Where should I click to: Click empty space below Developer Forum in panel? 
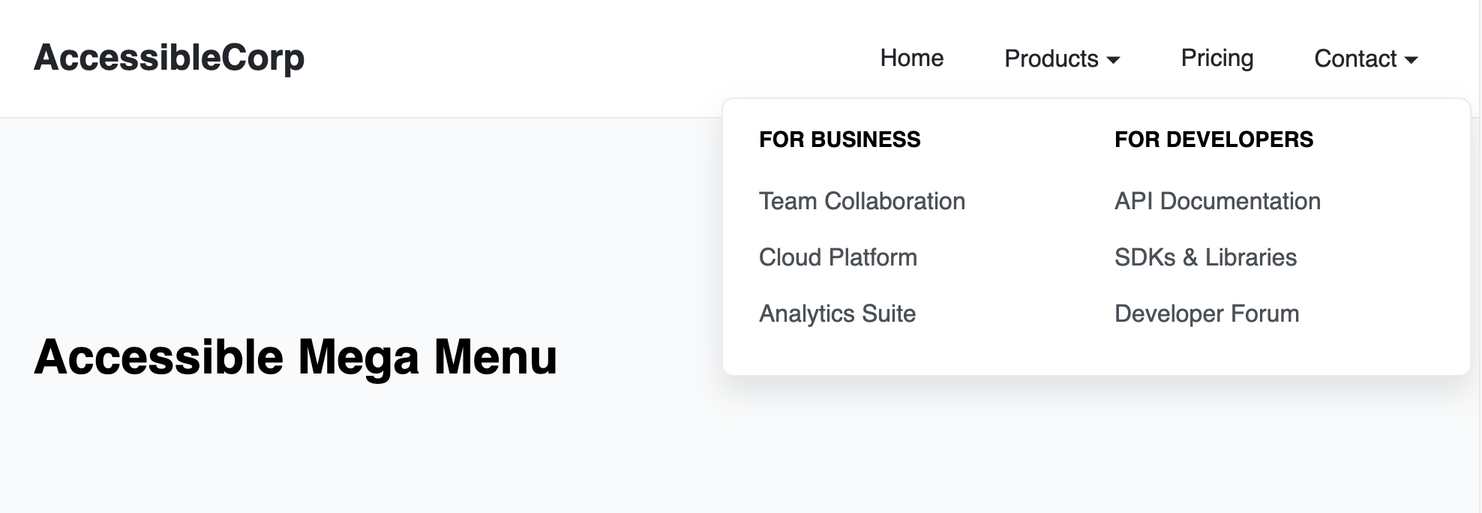pyautogui.click(x=1206, y=352)
